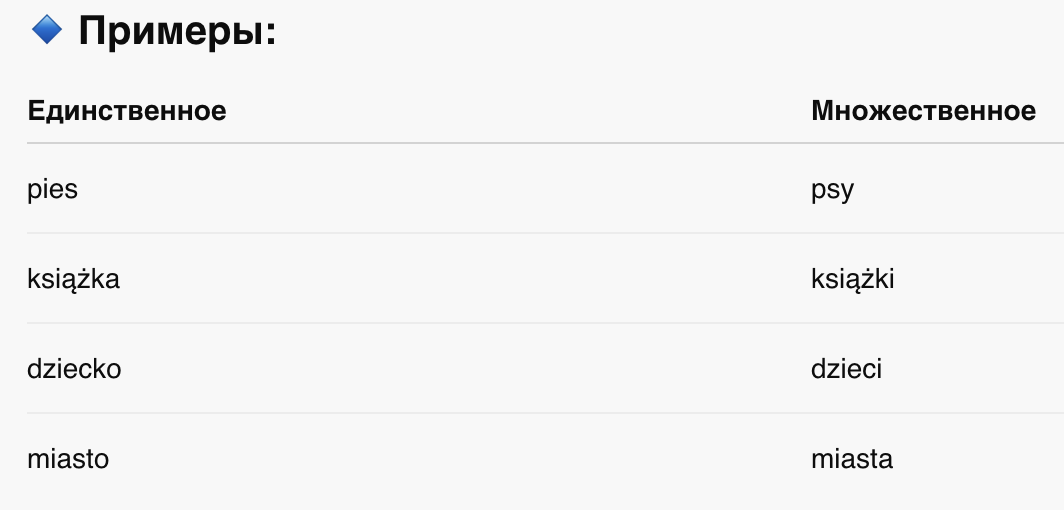Click the plural form psy

(x=833, y=190)
